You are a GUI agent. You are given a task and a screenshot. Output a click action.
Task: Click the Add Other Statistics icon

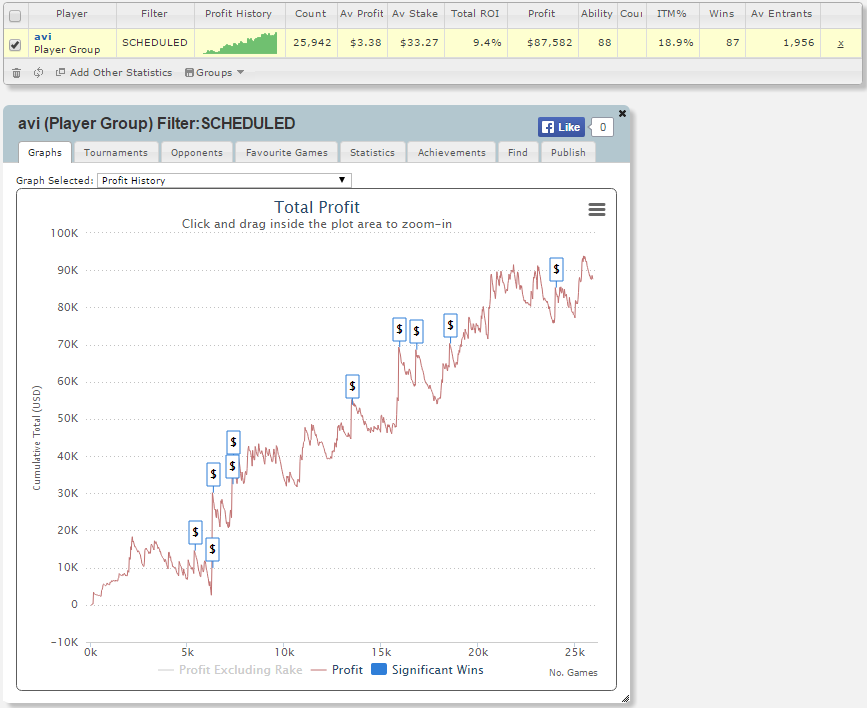[x=60, y=72]
